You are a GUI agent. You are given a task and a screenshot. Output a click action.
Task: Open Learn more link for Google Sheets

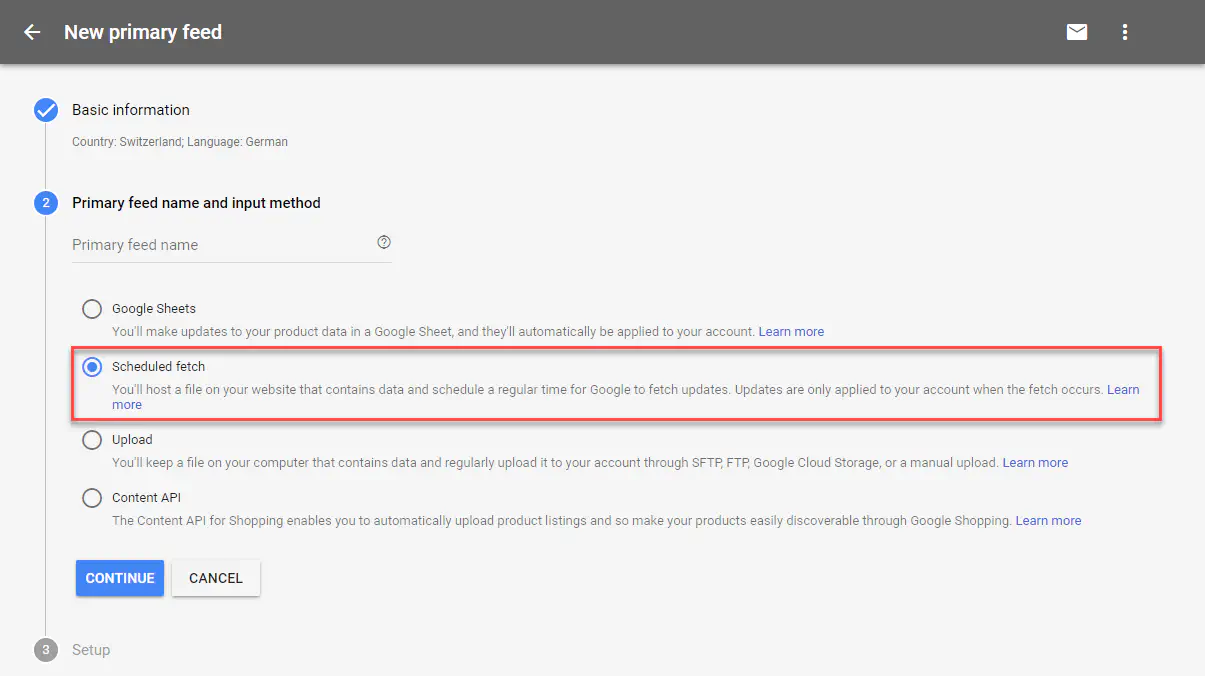tap(791, 332)
